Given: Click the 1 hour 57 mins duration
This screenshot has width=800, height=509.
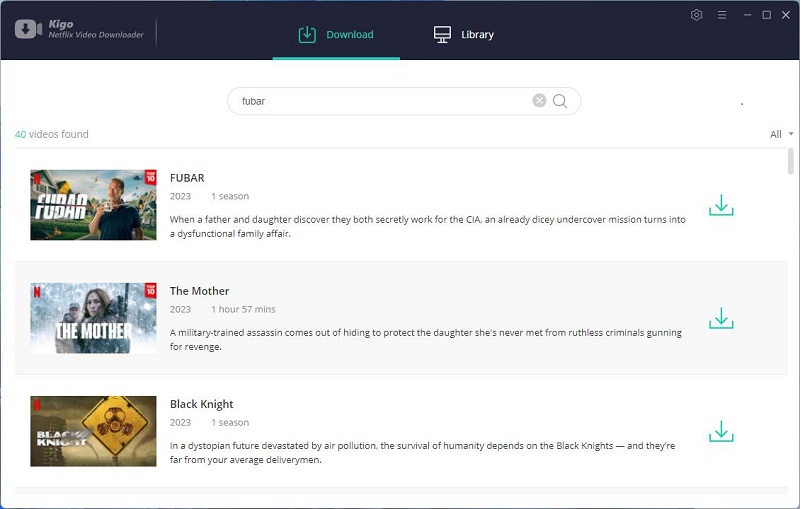Looking at the screenshot, I should (243, 309).
